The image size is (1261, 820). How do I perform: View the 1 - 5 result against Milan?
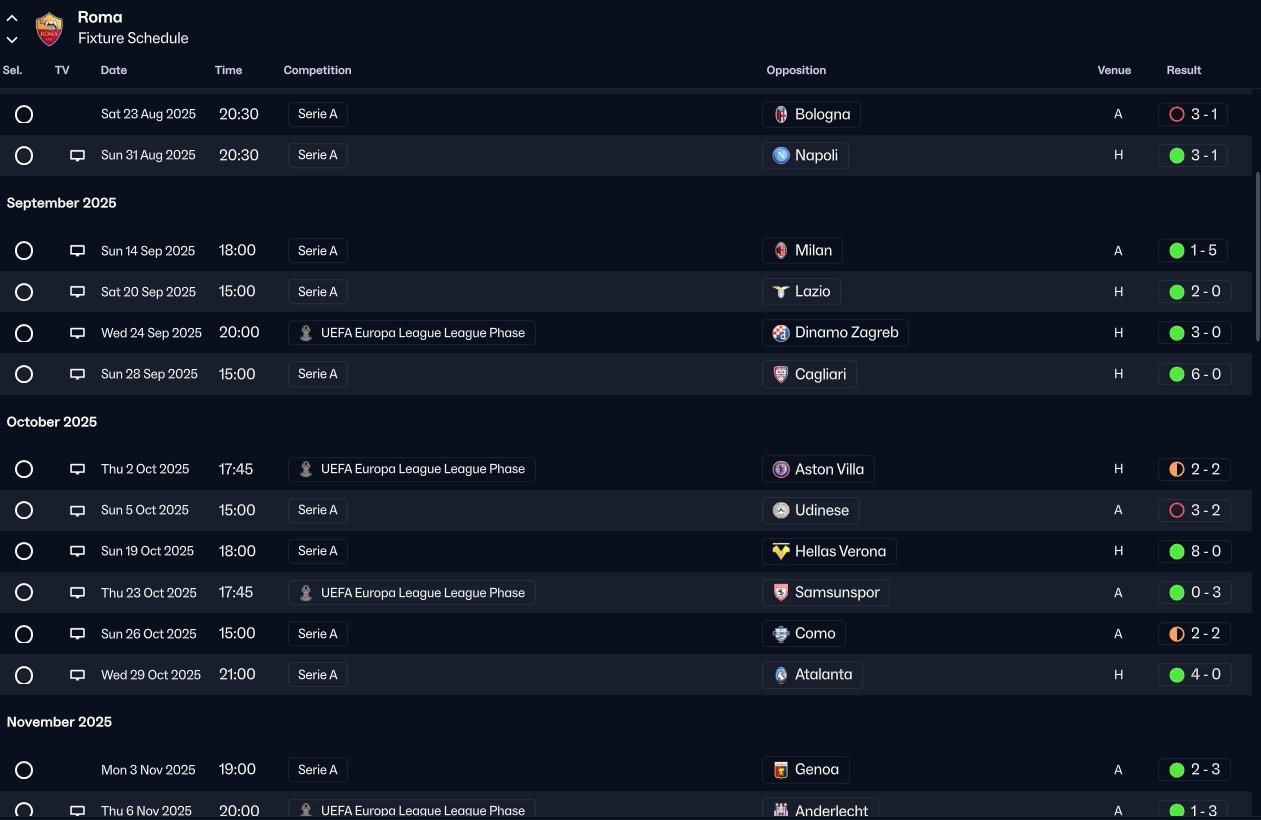[1193, 251]
